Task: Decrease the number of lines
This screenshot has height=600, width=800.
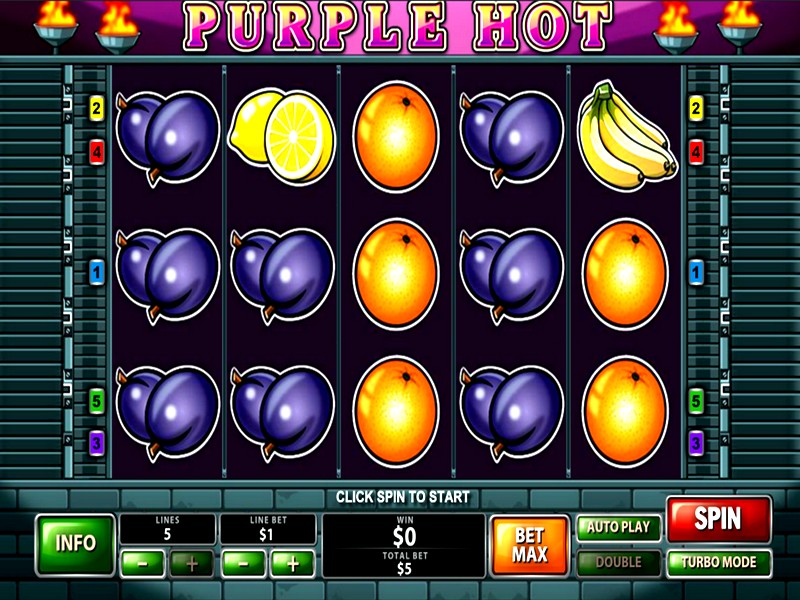Action: click(x=143, y=563)
